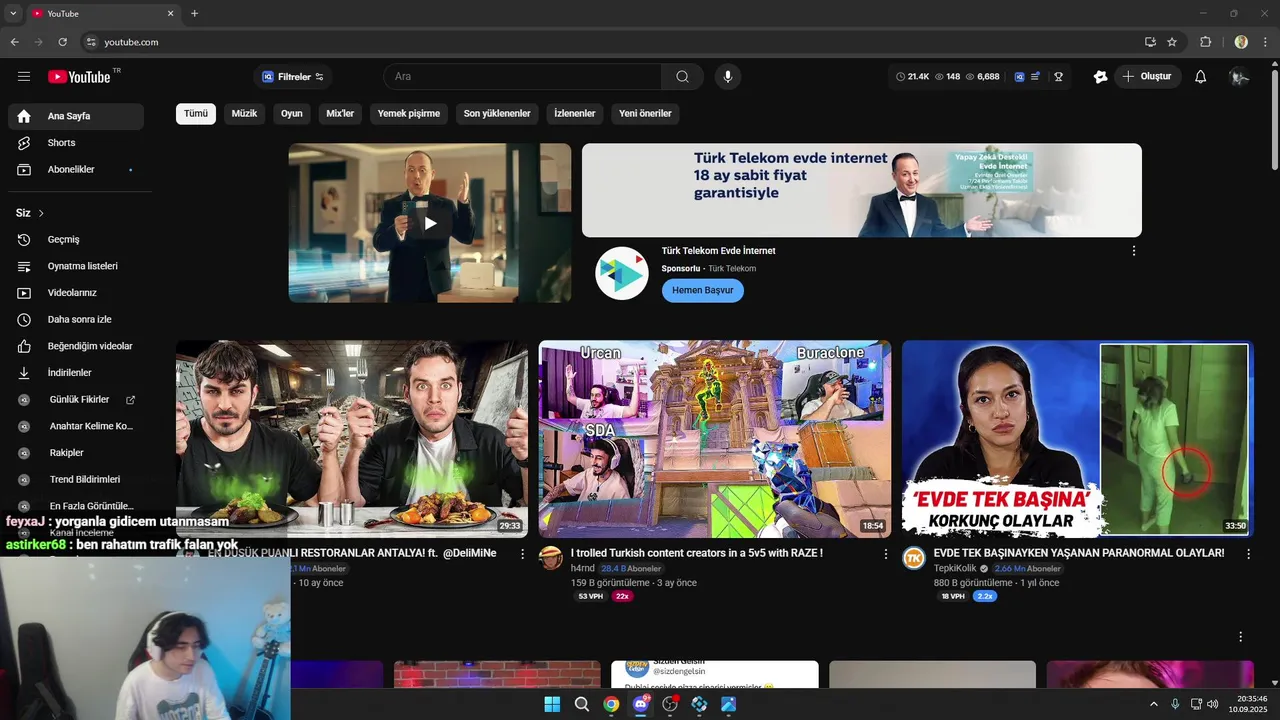Open Windows Start menu
This screenshot has height=720, width=1280.
pyautogui.click(x=552, y=704)
